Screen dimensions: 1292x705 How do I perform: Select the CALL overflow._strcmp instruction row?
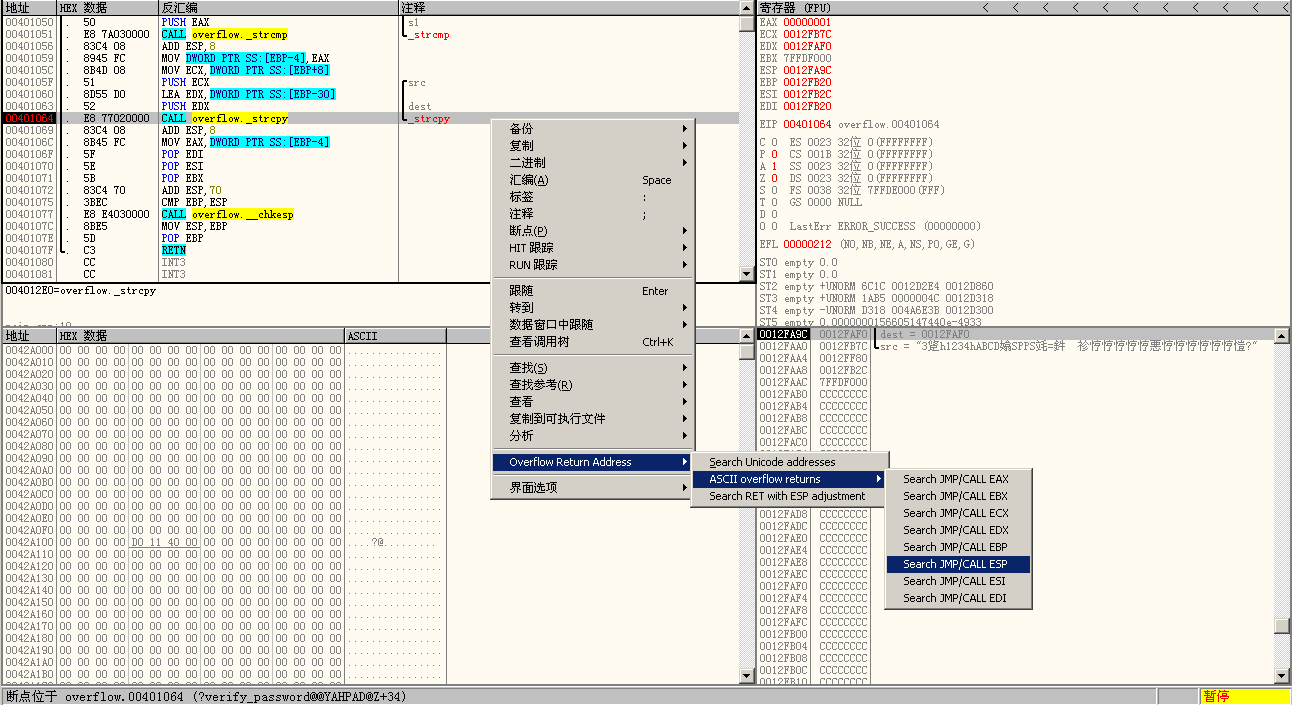tap(370, 34)
